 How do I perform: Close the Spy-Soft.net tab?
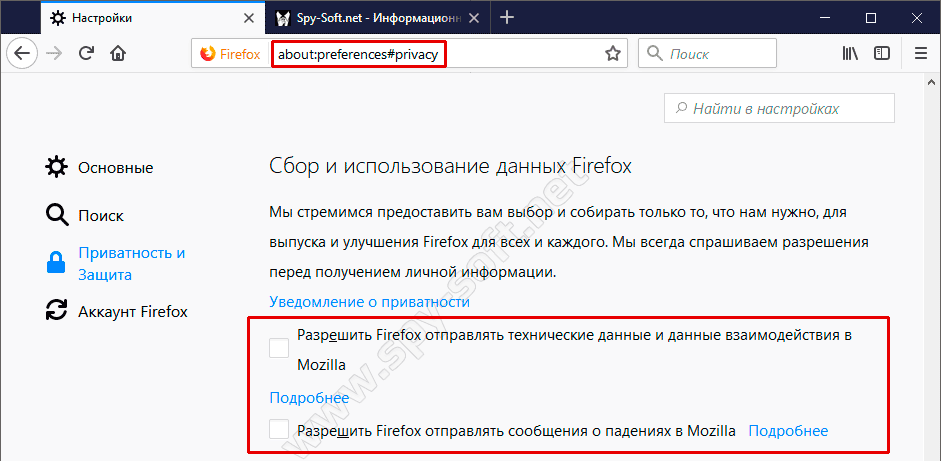474,18
